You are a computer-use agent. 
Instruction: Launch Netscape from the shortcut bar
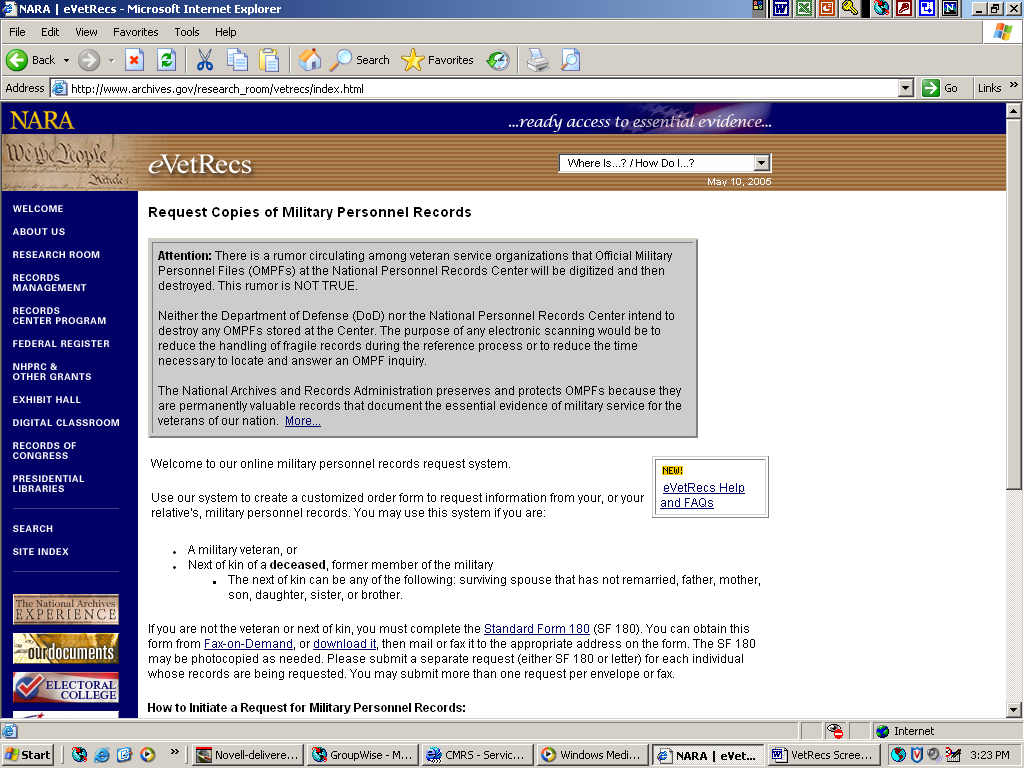(x=951, y=8)
